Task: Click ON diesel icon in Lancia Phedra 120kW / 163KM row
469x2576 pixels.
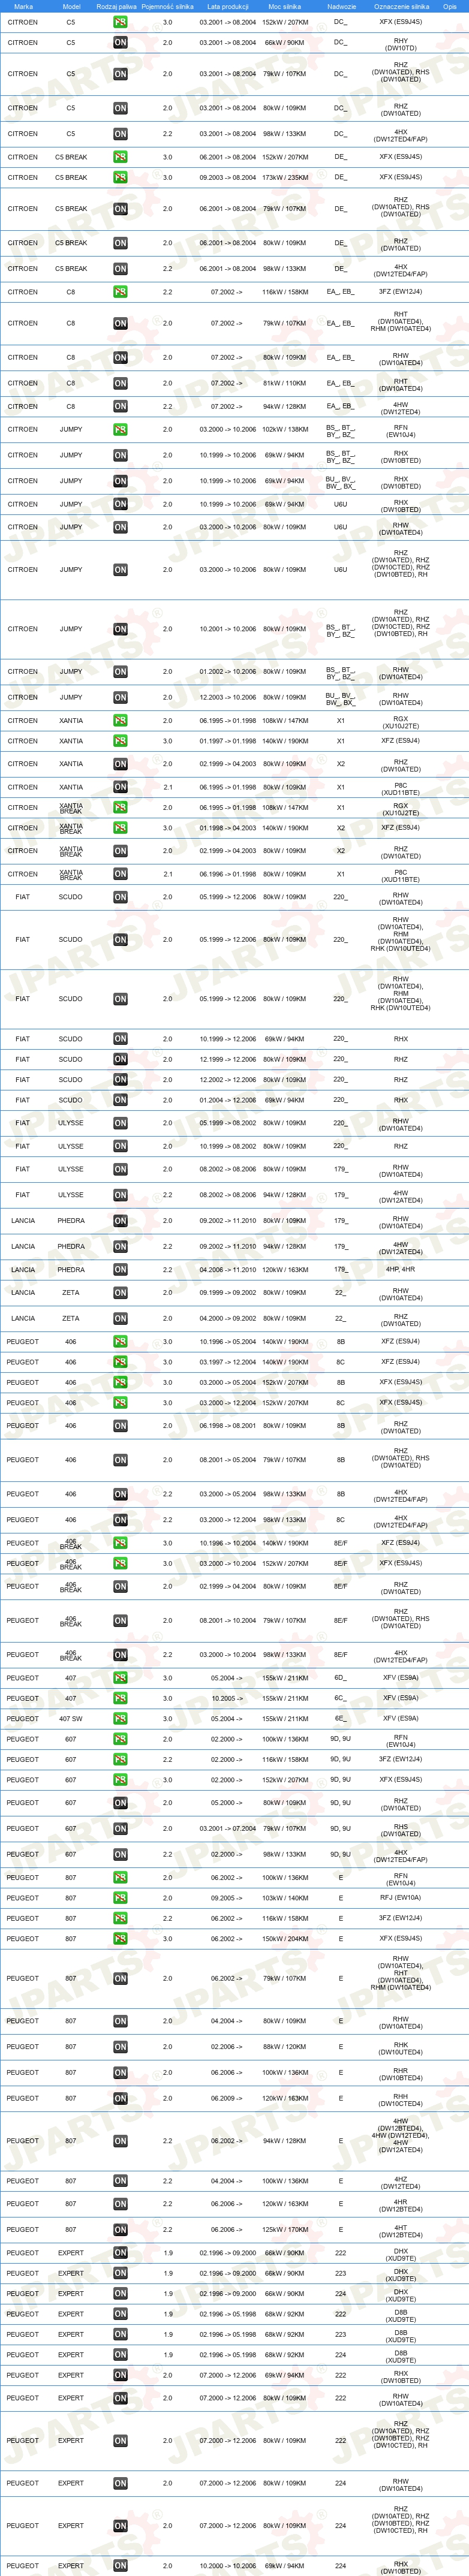Action: tap(120, 1270)
